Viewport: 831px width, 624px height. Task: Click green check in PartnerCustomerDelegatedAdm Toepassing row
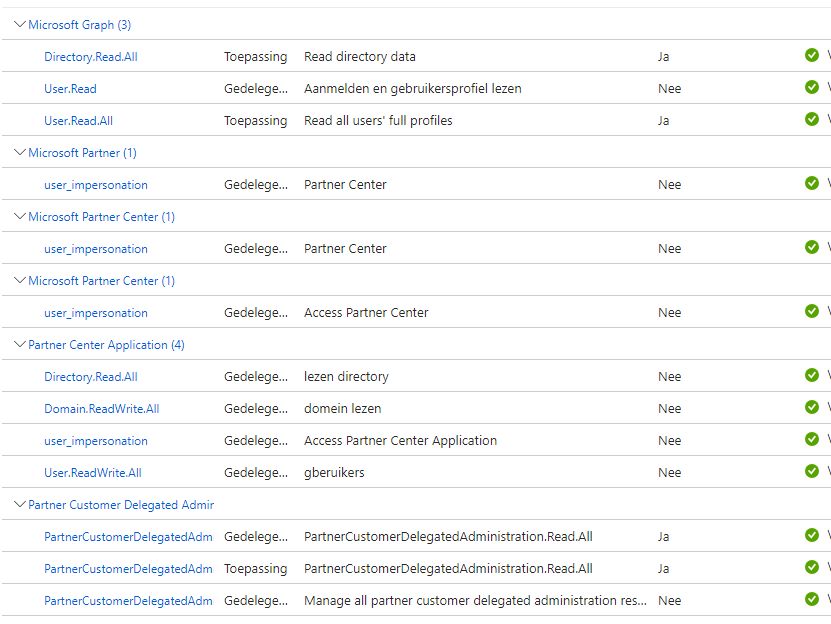click(x=811, y=567)
